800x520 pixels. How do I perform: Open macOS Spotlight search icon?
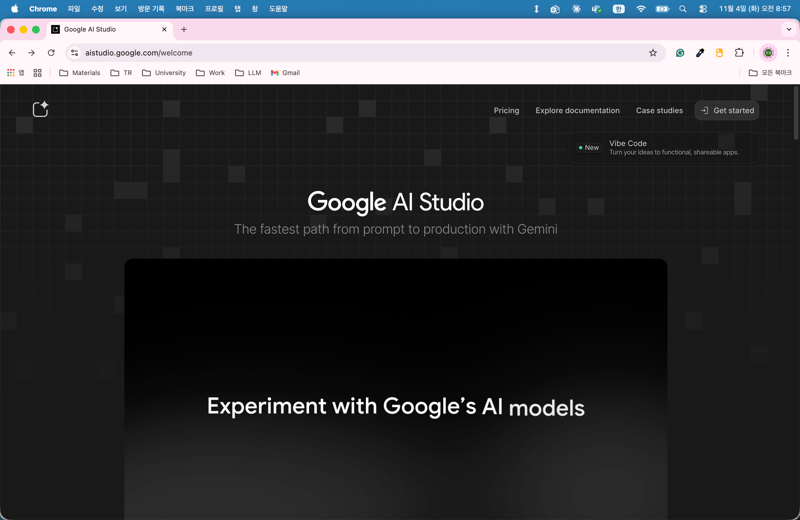click(683, 9)
